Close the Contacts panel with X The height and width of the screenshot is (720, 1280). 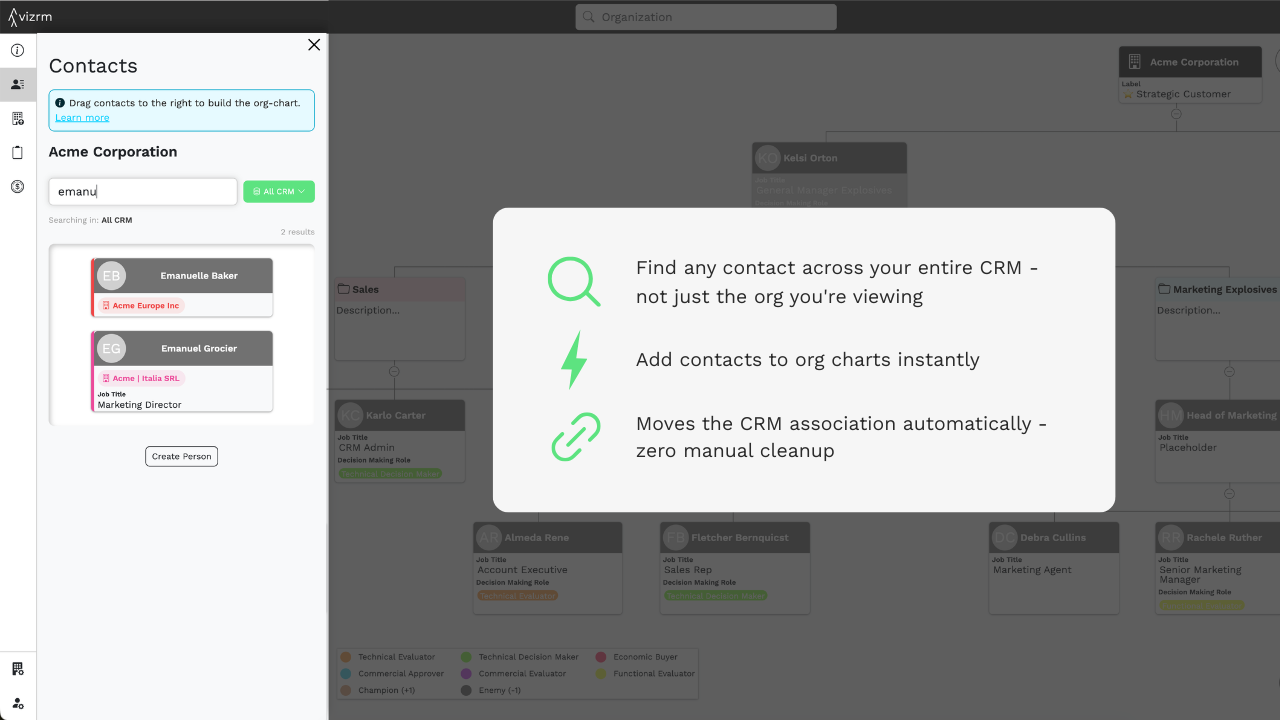tap(314, 45)
